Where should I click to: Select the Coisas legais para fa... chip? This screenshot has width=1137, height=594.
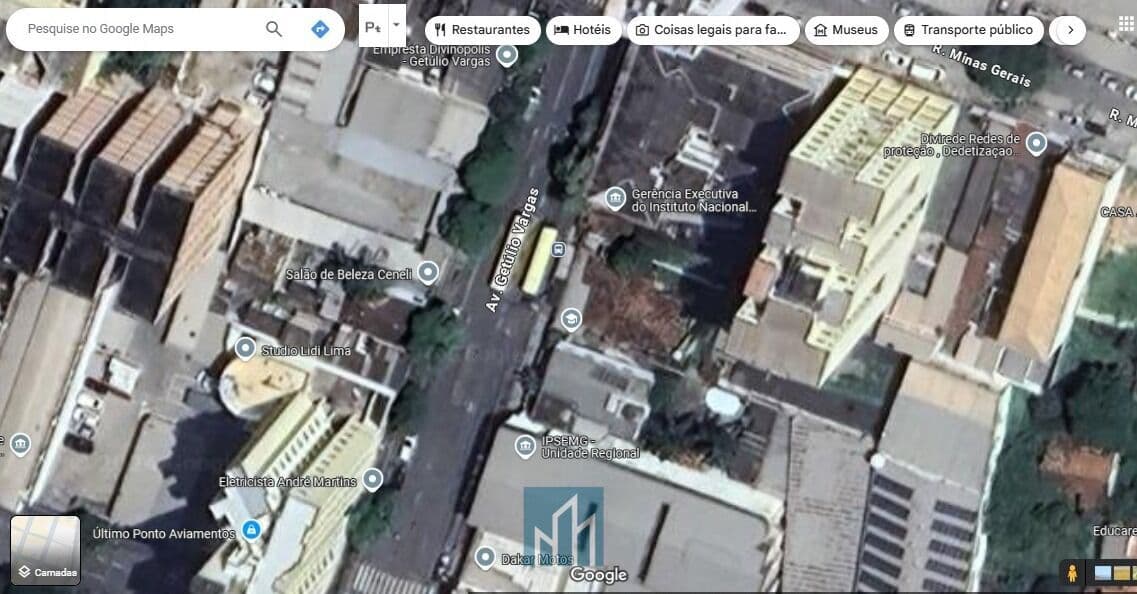tap(713, 30)
